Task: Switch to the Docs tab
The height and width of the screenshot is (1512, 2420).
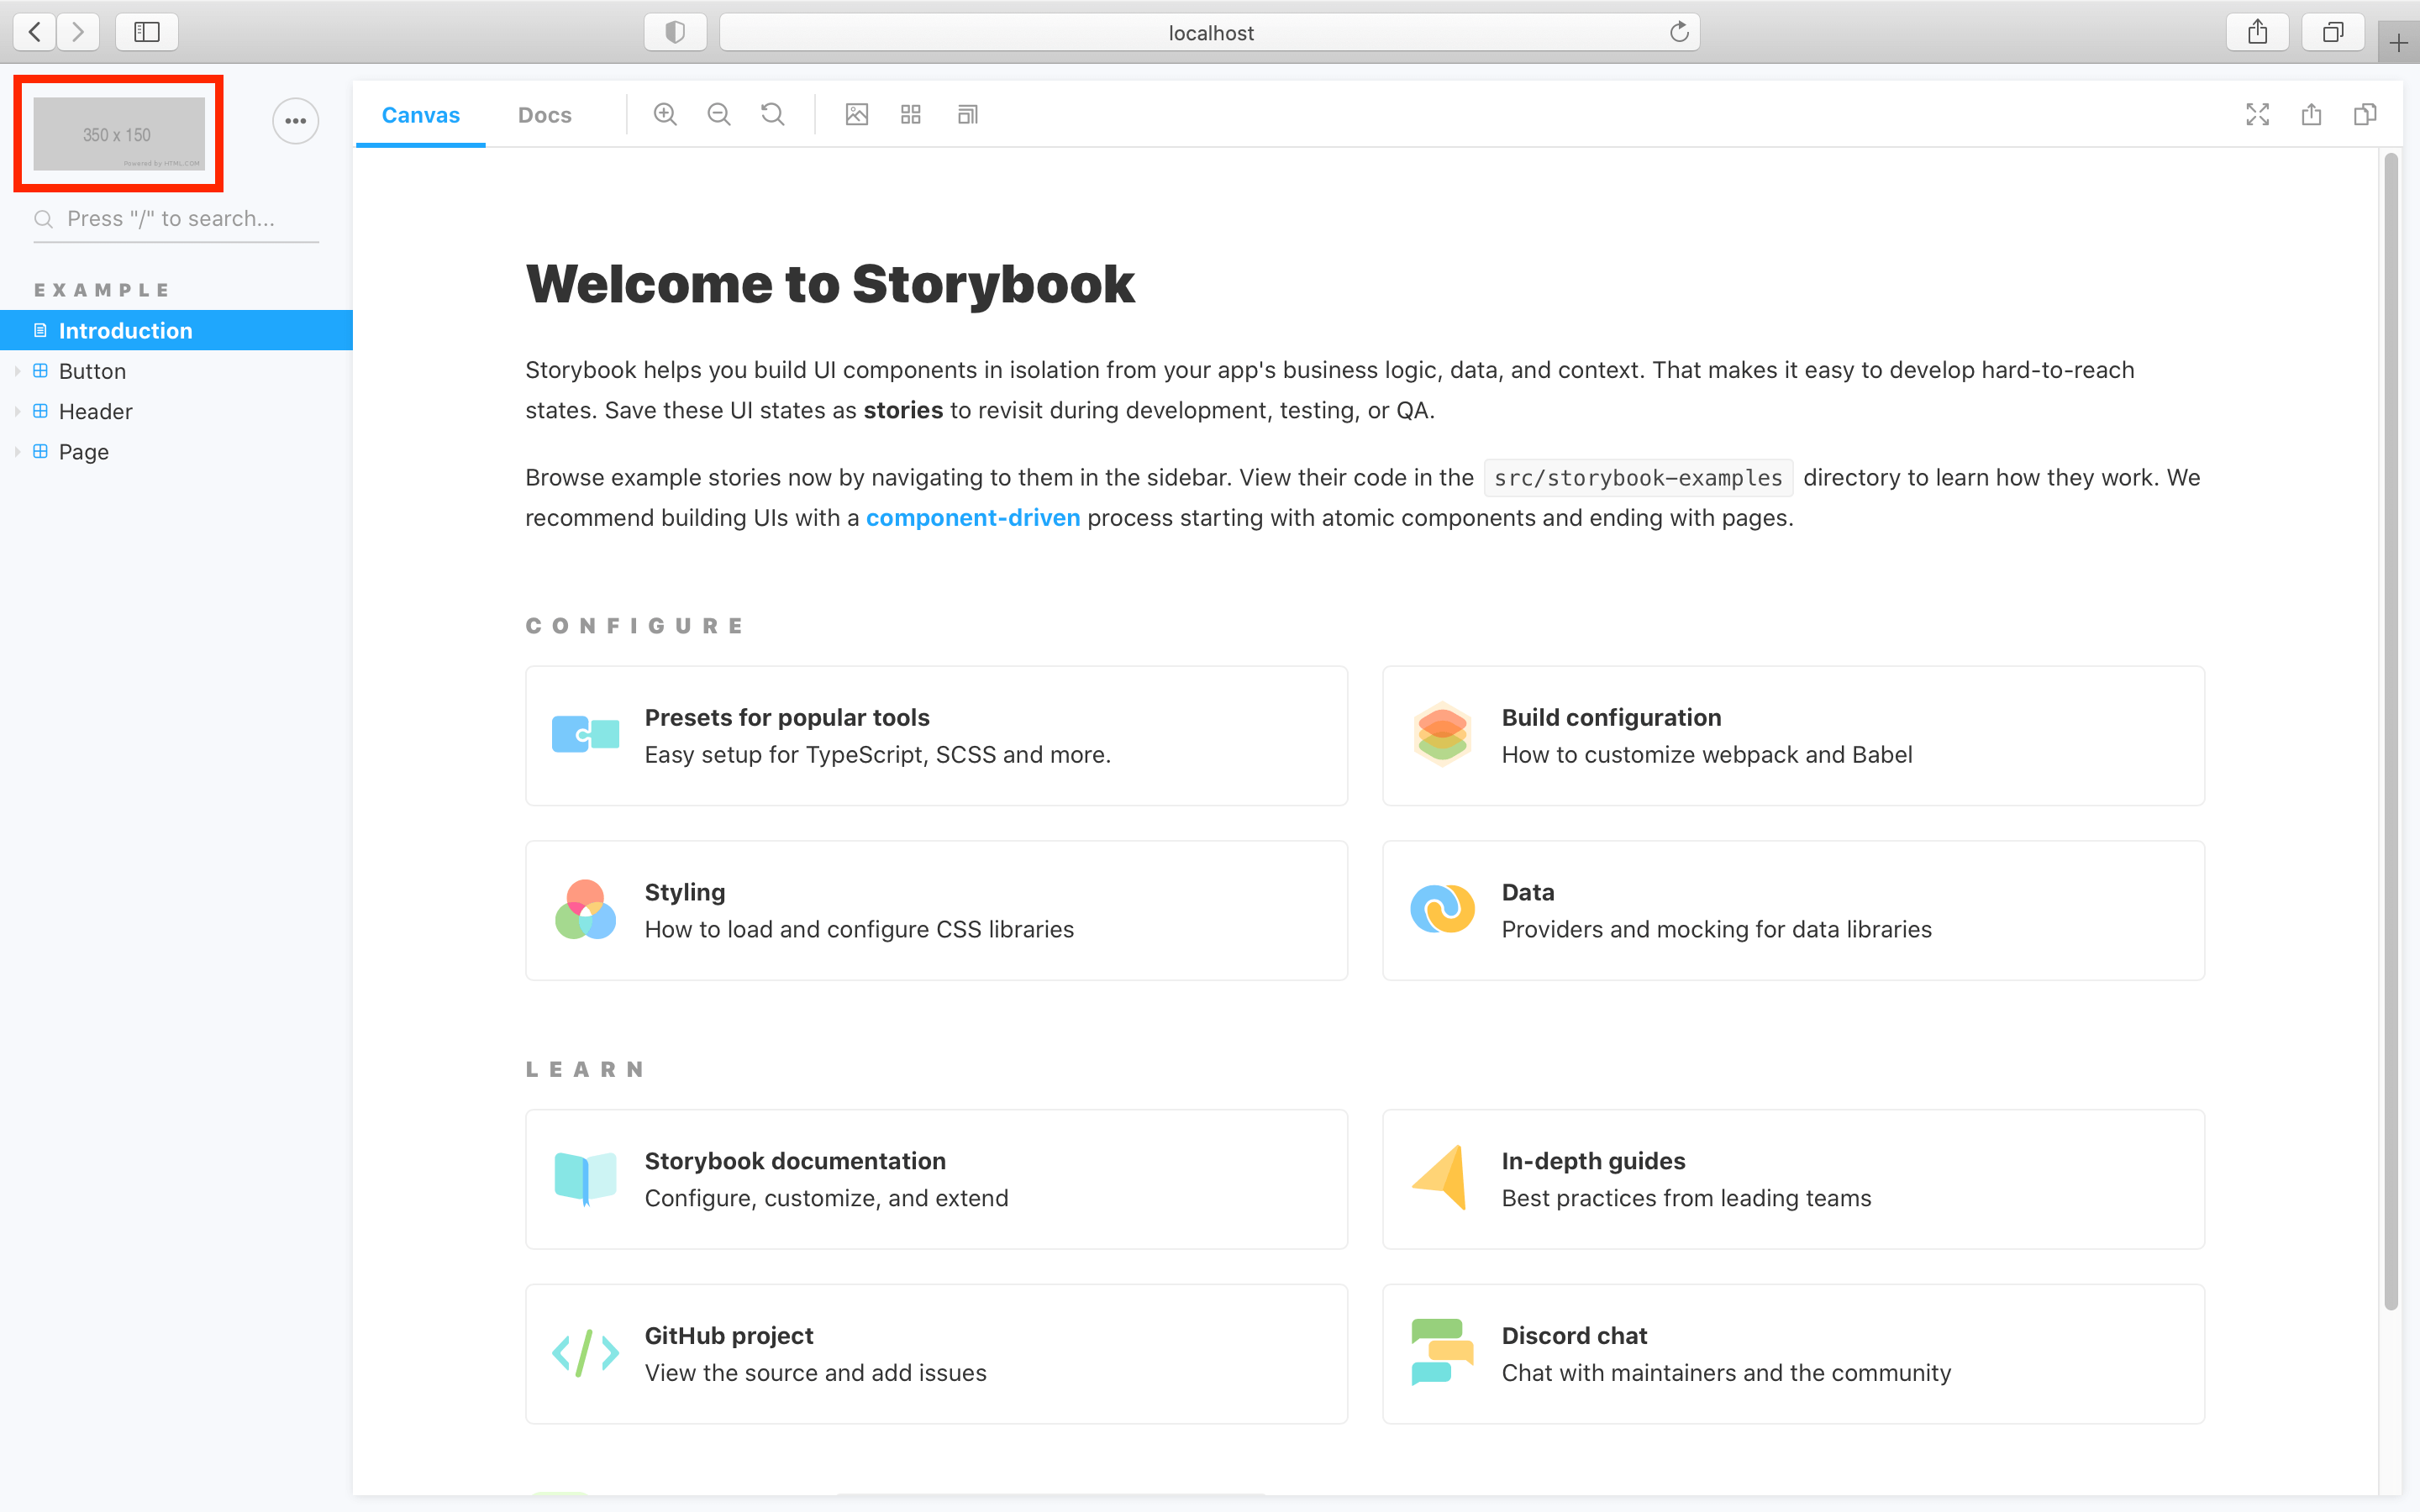Action: (x=545, y=113)
